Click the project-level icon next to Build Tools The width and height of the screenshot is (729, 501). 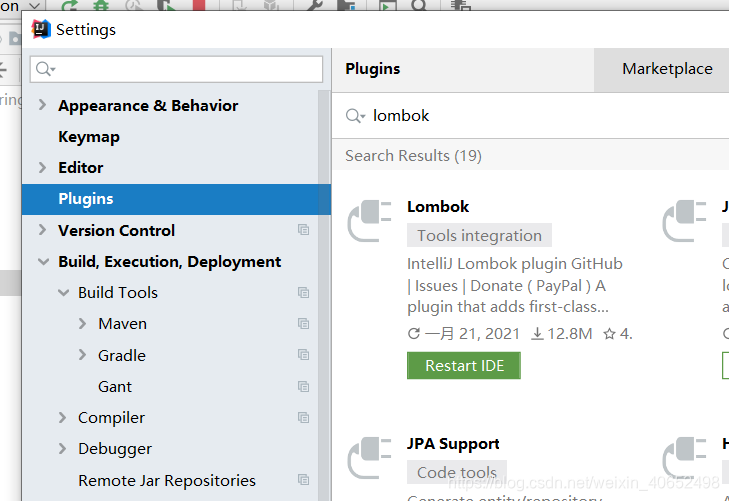click(x=304, y=292)
